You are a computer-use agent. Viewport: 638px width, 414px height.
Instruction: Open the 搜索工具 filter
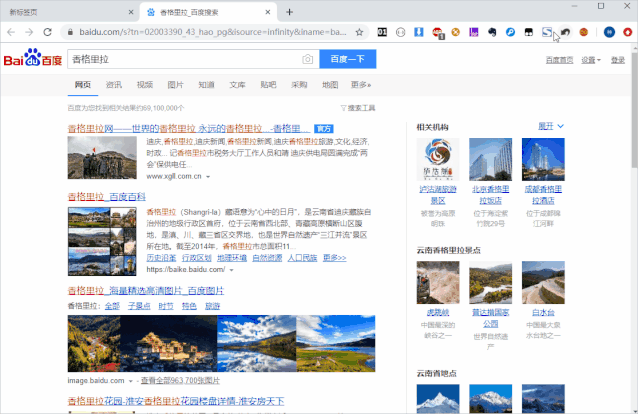coord(358,108)
